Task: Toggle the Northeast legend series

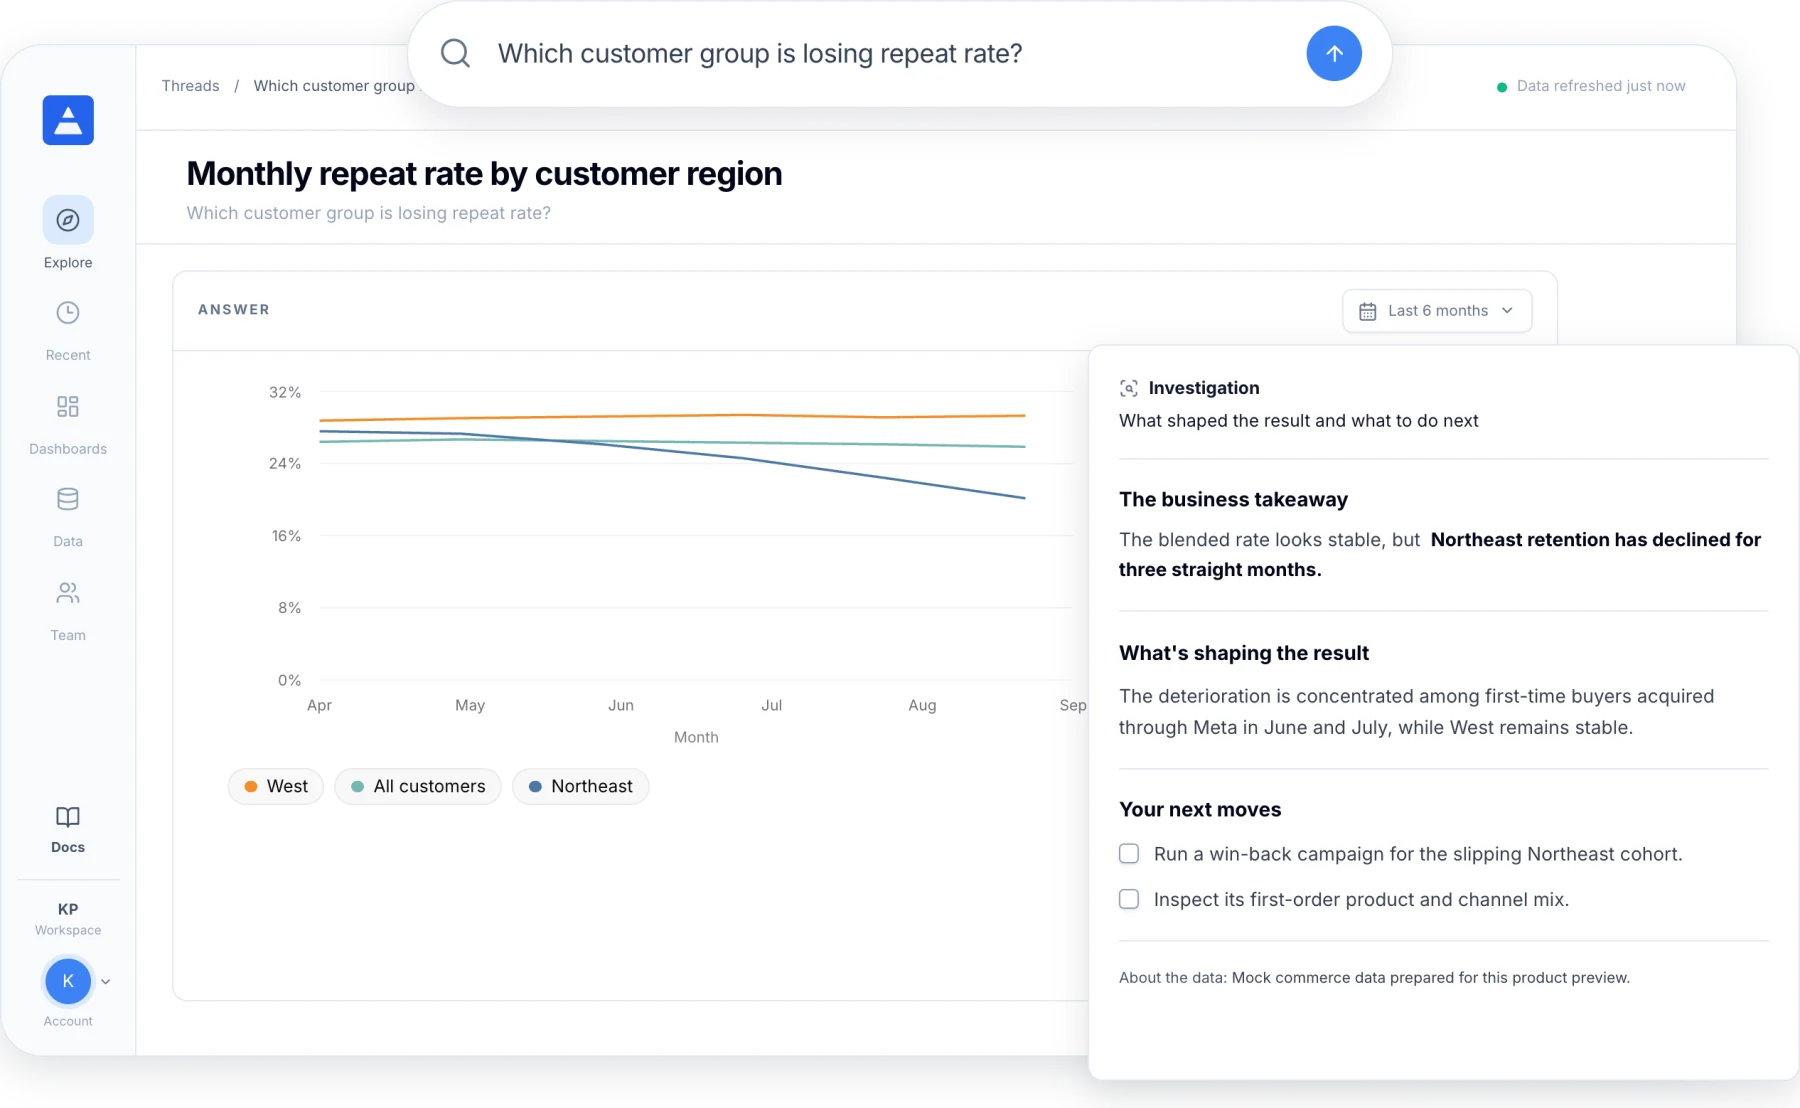Action: coord(580,786)
